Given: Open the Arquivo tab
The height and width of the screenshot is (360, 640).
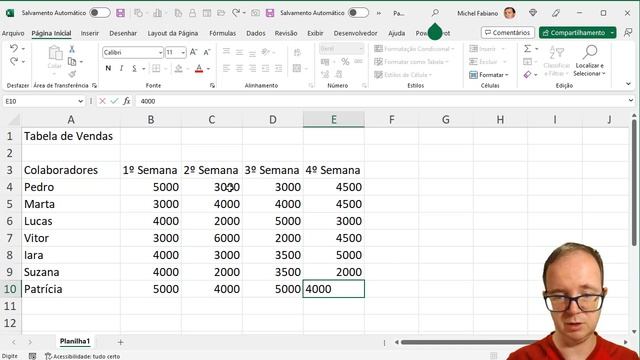Looking at the screenshot, I should click(x=13, y=33).
